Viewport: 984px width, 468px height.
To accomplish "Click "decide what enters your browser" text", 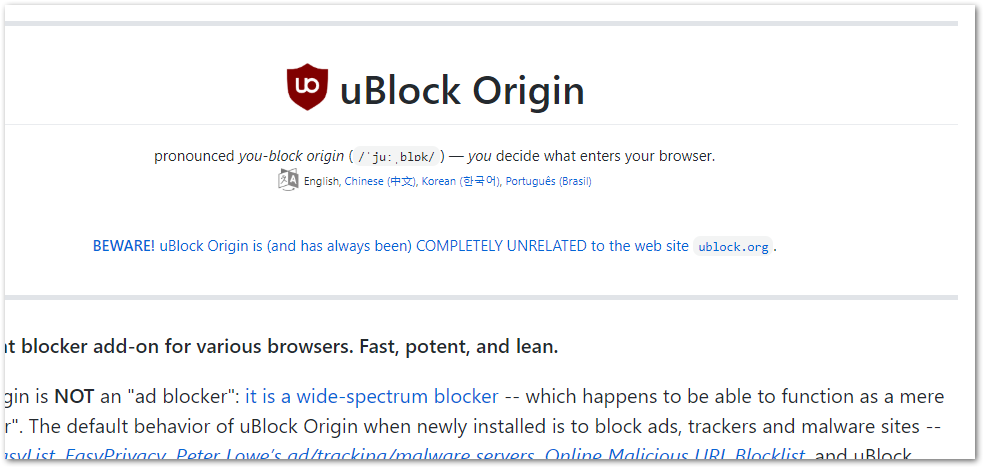I will pyautogui.click(x=605, y=156).
